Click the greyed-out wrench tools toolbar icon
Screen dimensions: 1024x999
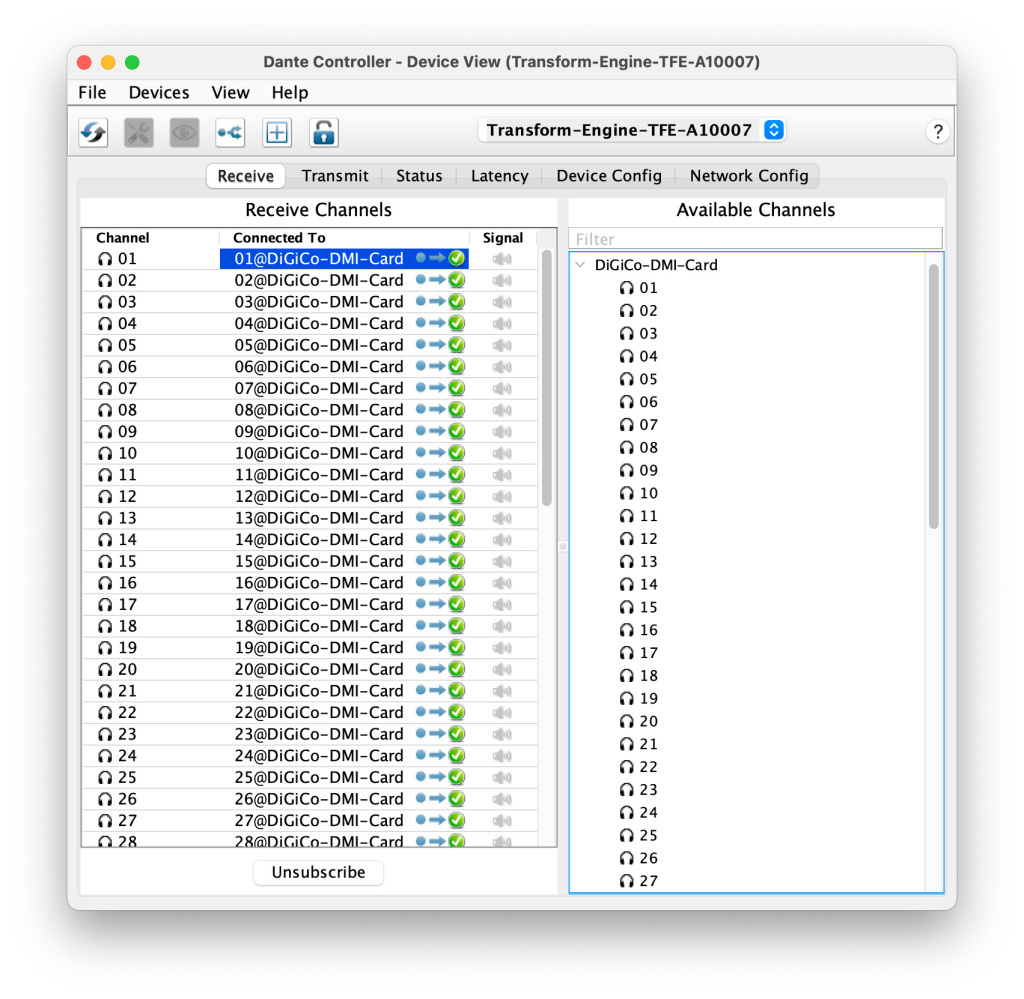pos(139,133)
